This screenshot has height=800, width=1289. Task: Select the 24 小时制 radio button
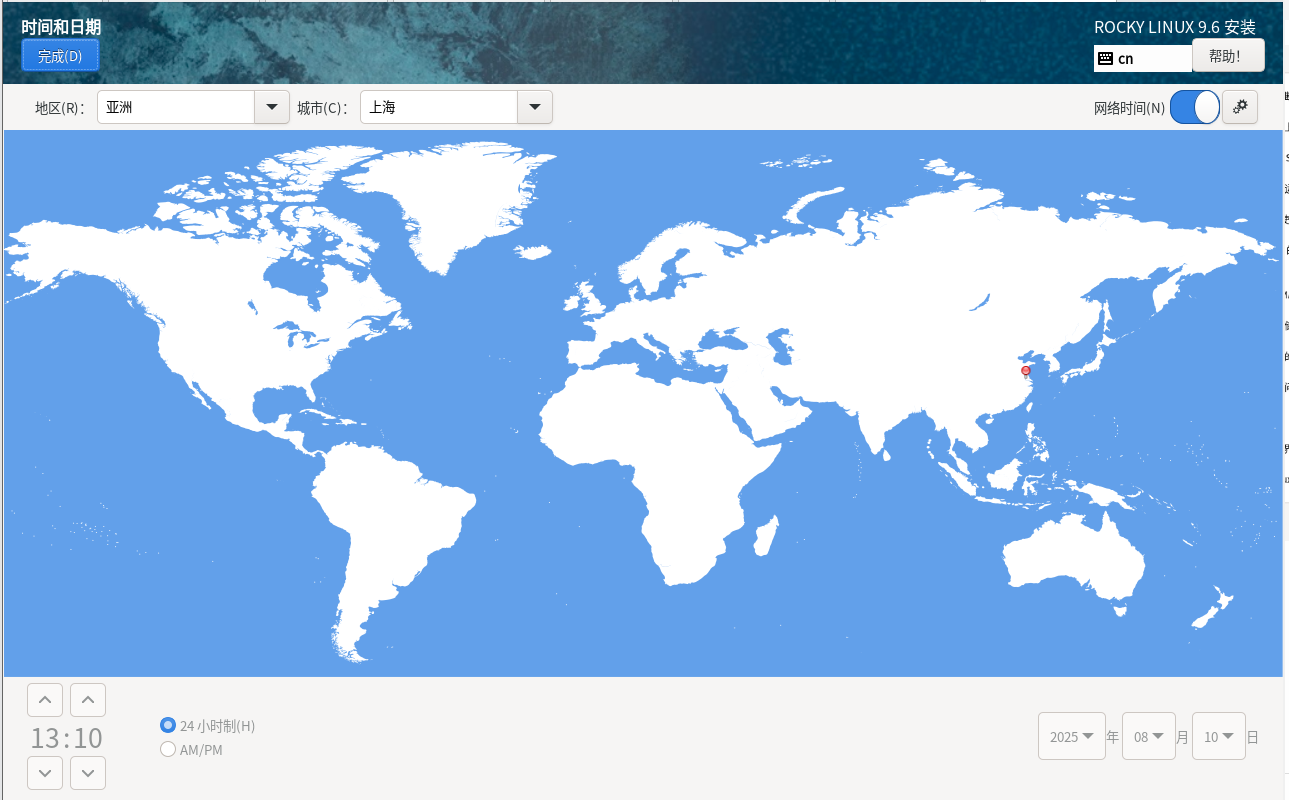pos(168,725)
